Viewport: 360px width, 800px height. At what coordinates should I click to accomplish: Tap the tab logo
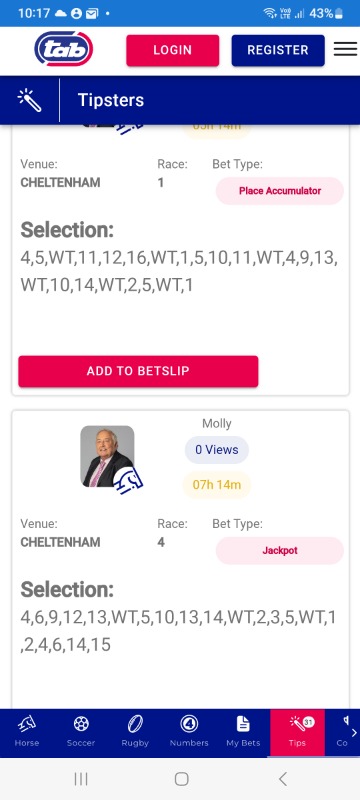pyautogui.click(x=64, y=49)
